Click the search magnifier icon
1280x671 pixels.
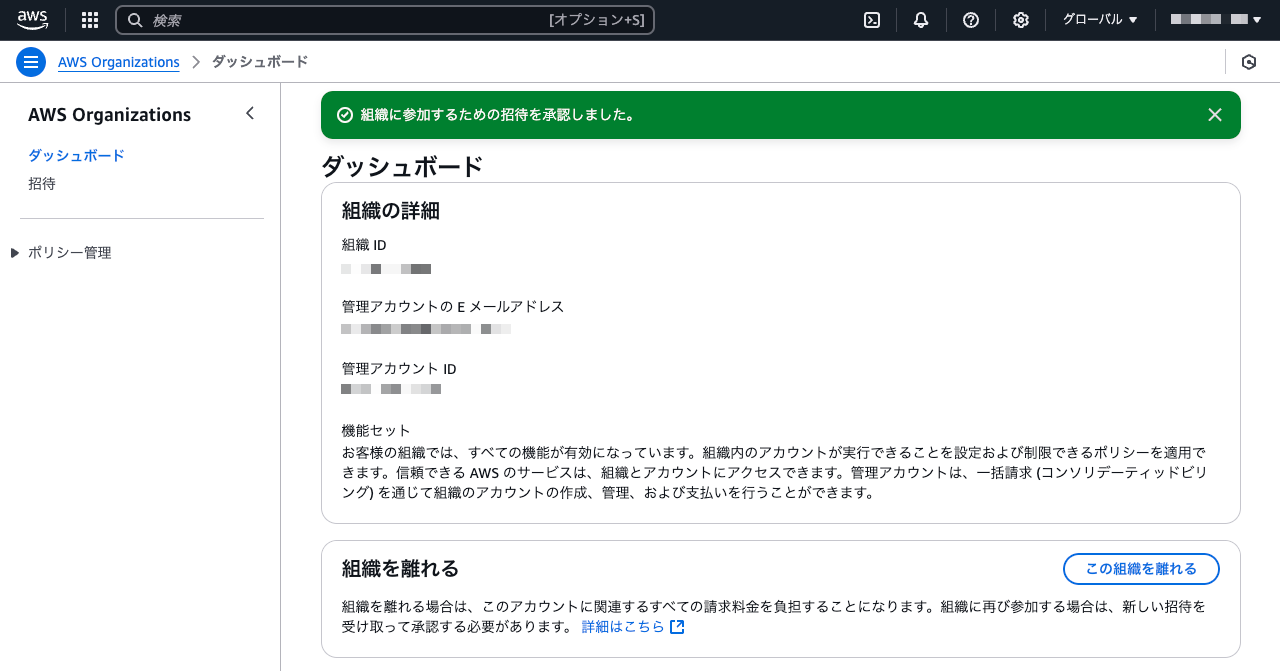coord(135,20)
